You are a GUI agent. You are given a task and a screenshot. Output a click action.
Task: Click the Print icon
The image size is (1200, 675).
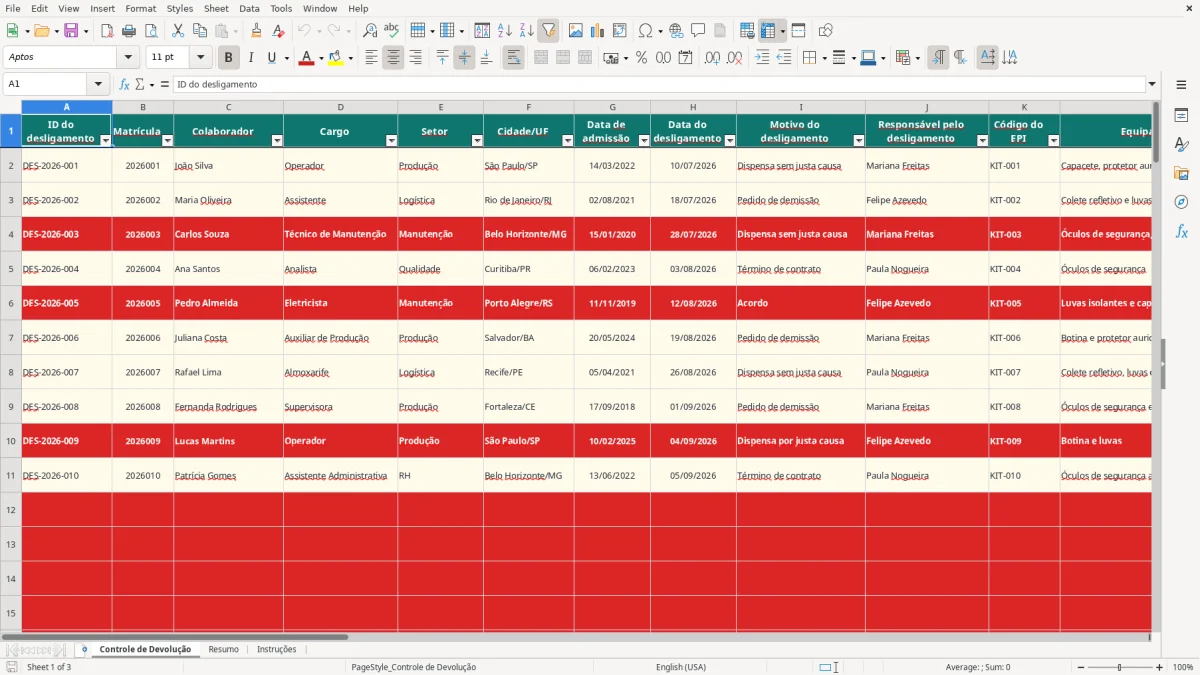(128, 31)
